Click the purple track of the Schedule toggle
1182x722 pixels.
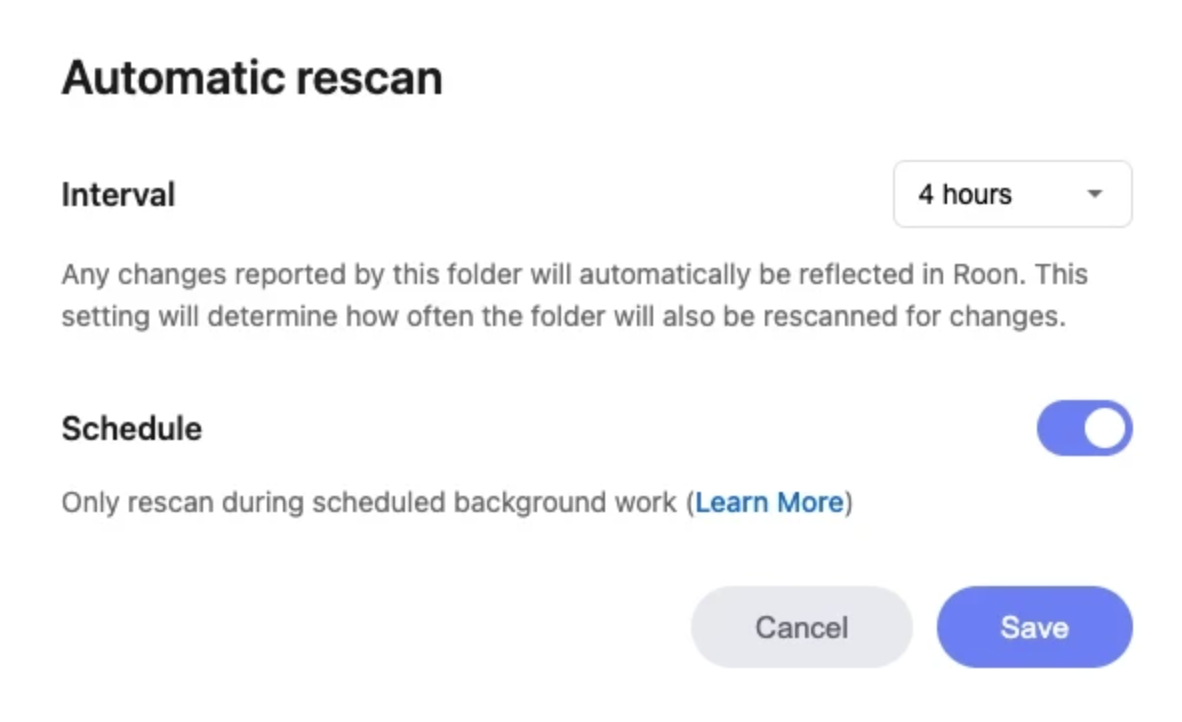click(x=1060, y=429)
